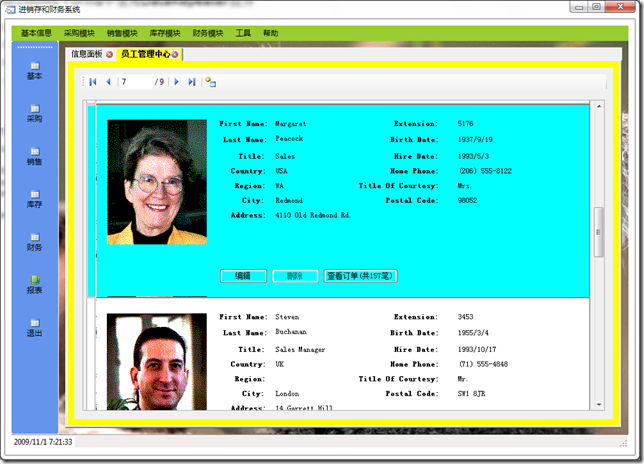Viewport: 644px width, 464px height.
Task: Open the 库存模块 menu
Action: click(x=165, y=33)
